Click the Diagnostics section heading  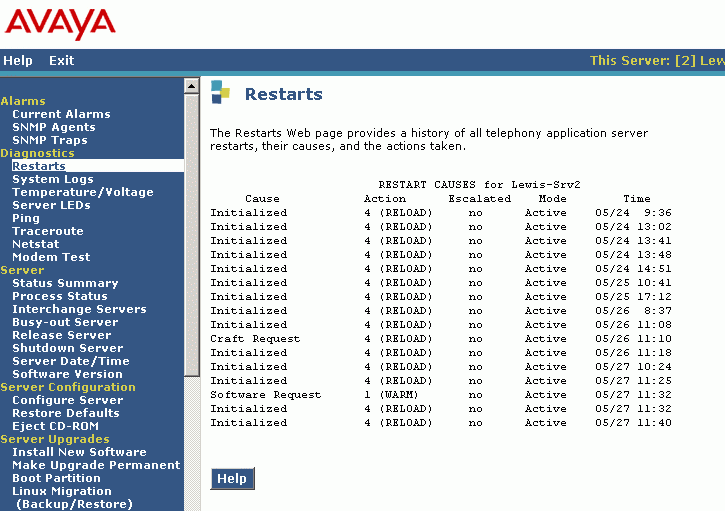37,153
